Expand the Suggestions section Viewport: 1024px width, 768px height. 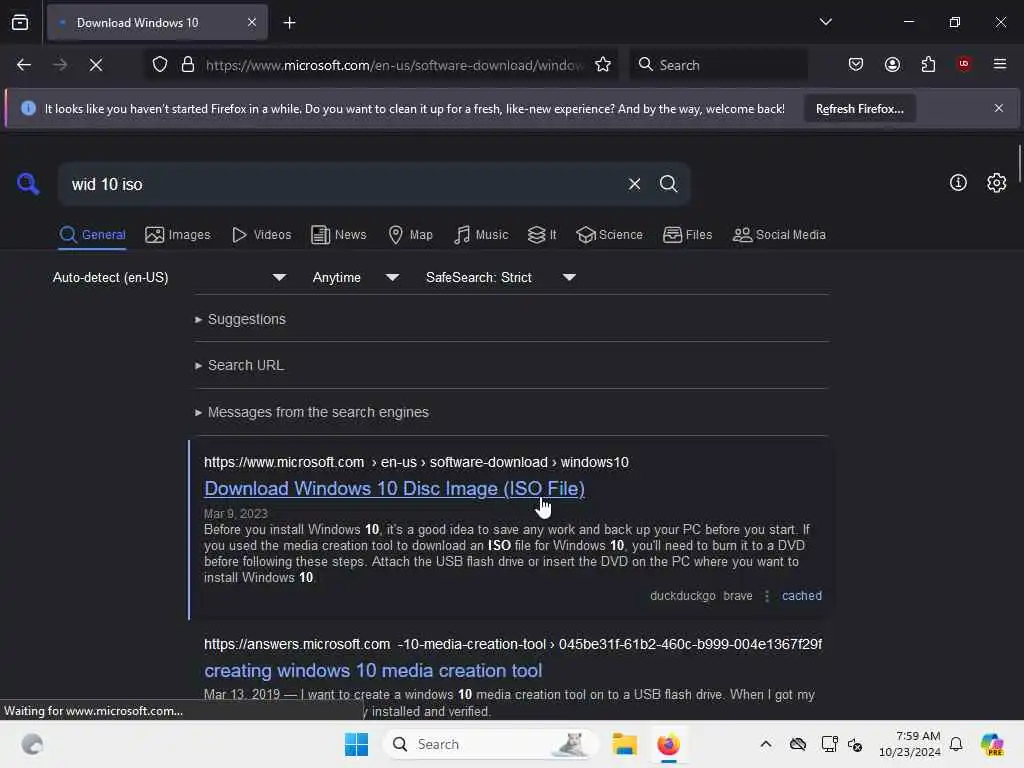[240, 319]
